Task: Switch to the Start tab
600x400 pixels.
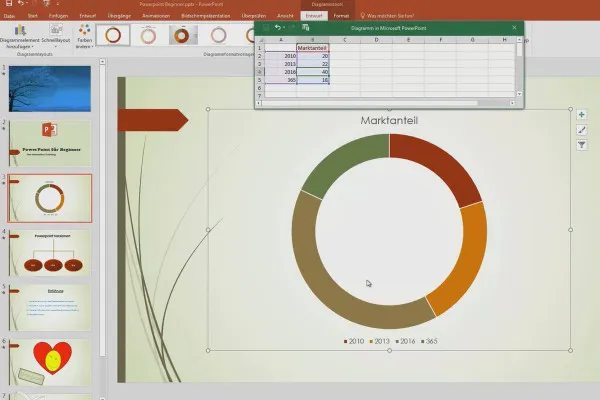Action: [x=33, y=16]
